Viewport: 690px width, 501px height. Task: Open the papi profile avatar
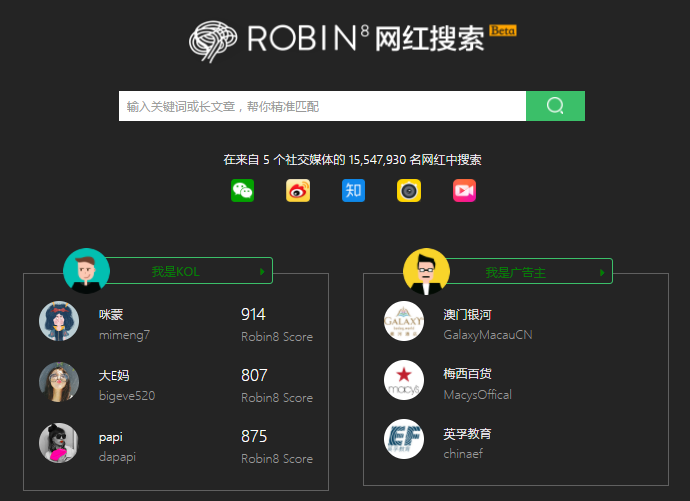[59, 443]
